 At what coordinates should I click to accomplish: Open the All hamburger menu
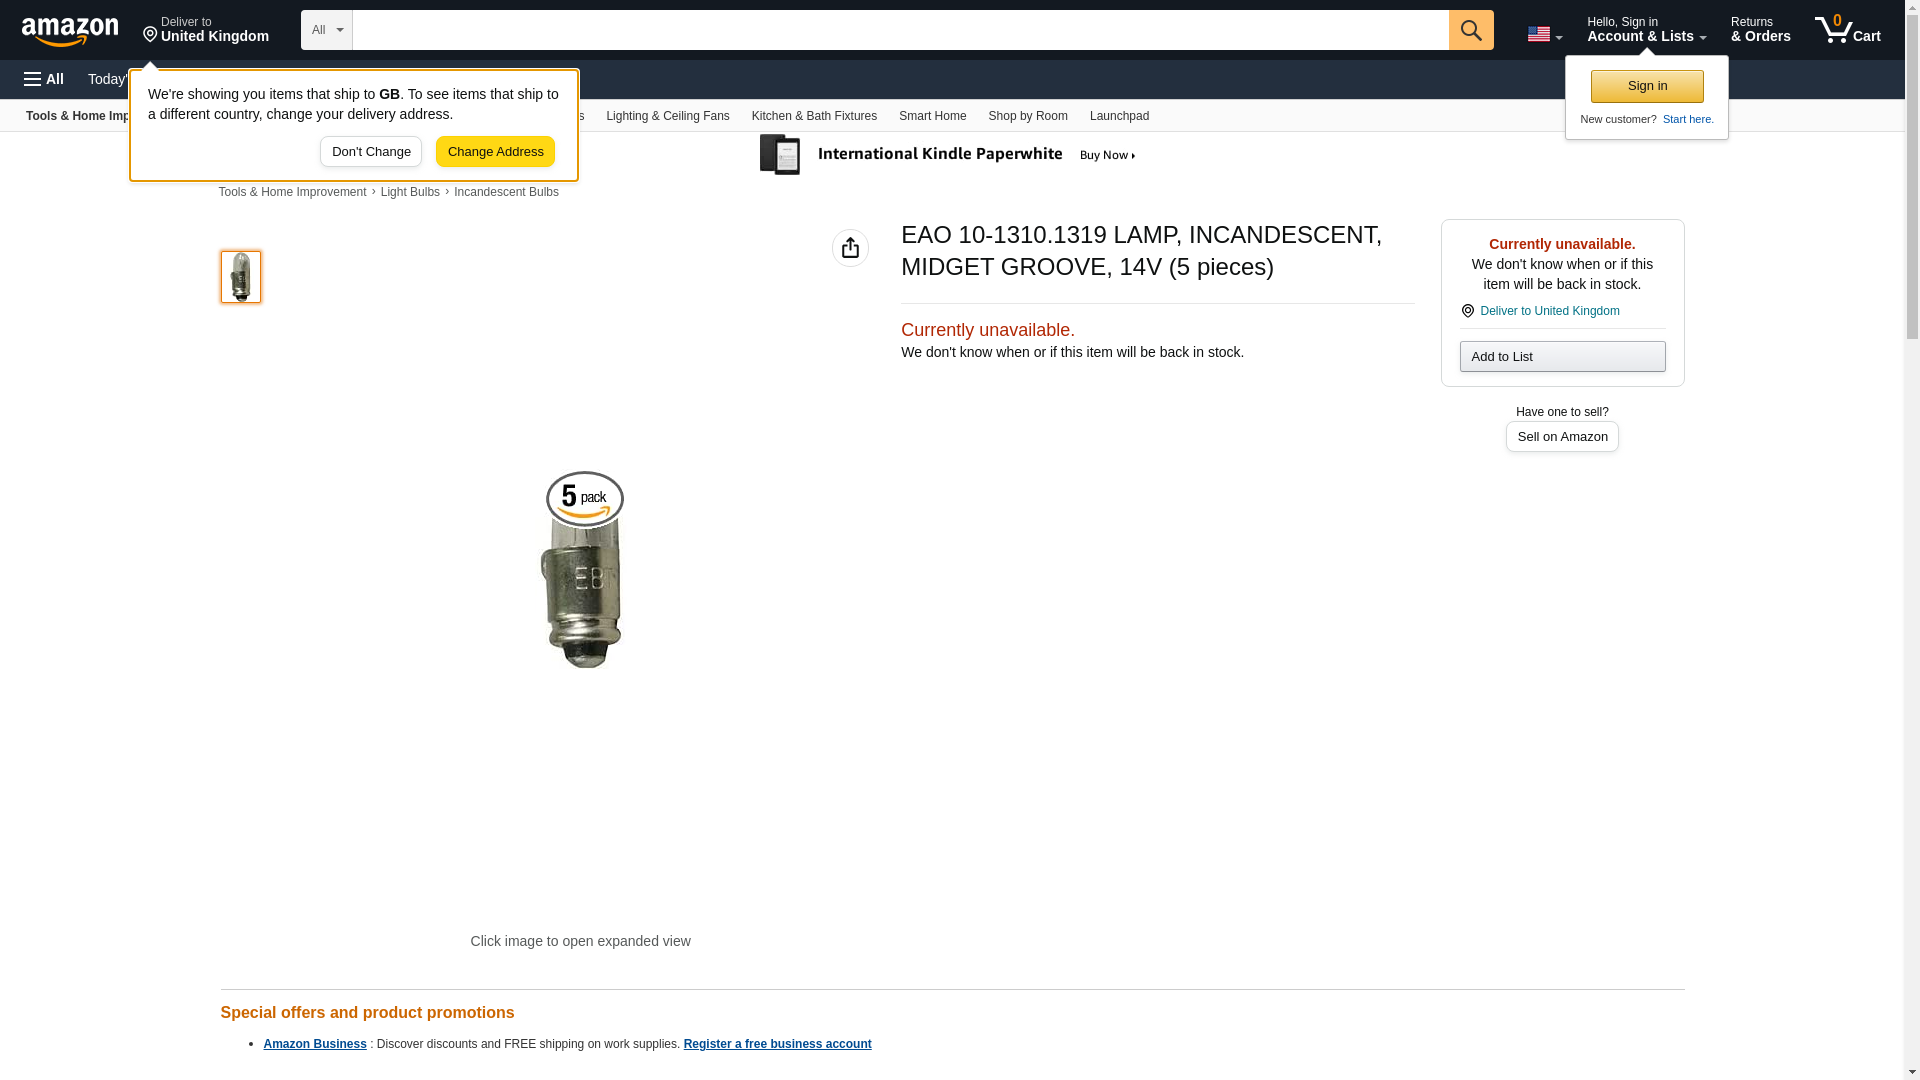(44, 79)
